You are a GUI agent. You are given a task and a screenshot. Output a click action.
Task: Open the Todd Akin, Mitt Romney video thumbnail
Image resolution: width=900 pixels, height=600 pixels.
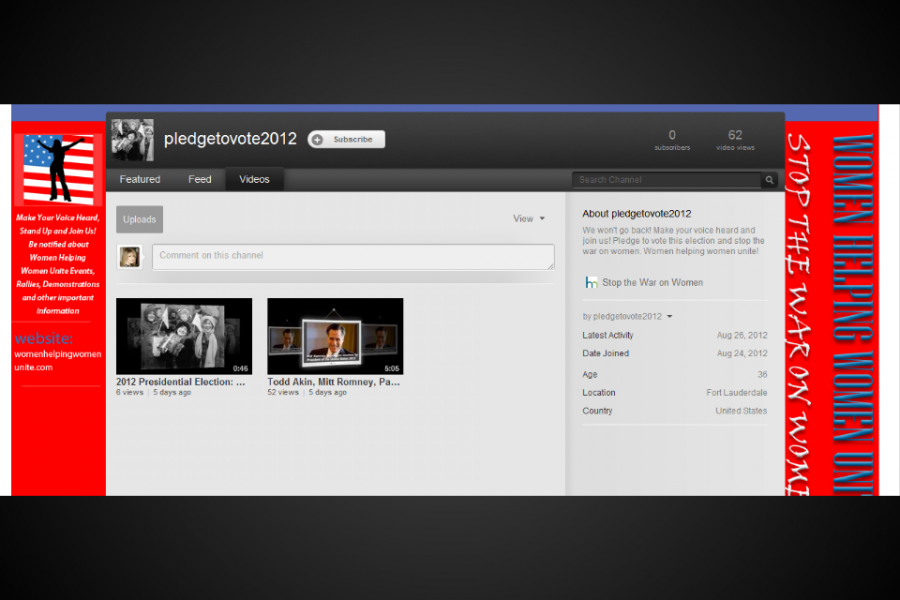click(x=335, y=336)
